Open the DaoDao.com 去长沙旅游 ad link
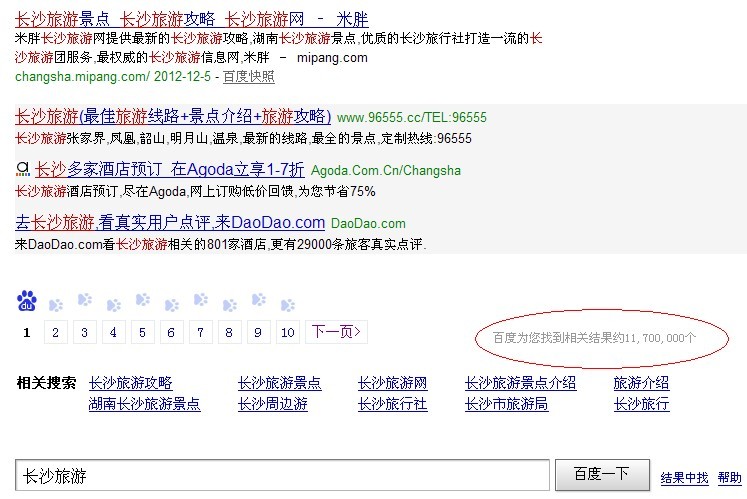 click(170, 223)
